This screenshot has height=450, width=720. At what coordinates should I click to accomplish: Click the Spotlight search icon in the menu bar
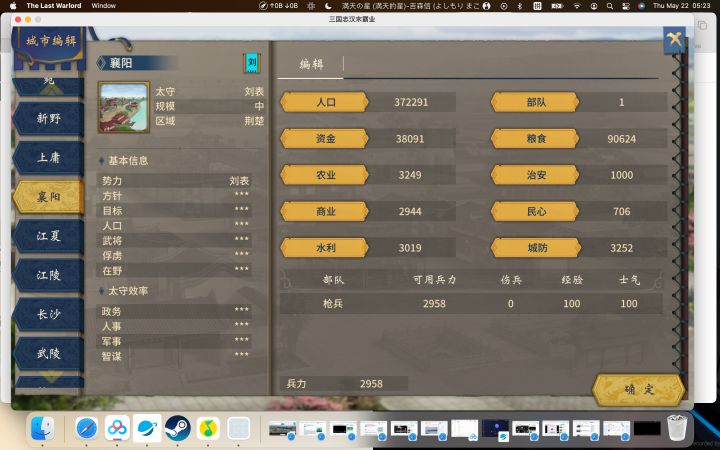pyautogui.click(x=610, y=6)
